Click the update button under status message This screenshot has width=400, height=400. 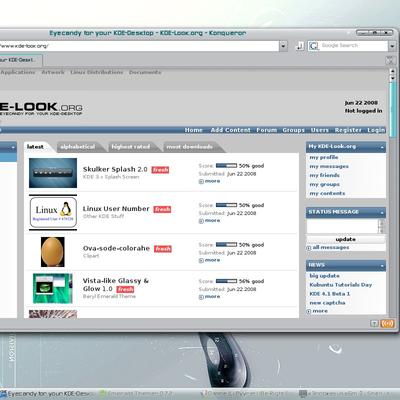[346, 239]
